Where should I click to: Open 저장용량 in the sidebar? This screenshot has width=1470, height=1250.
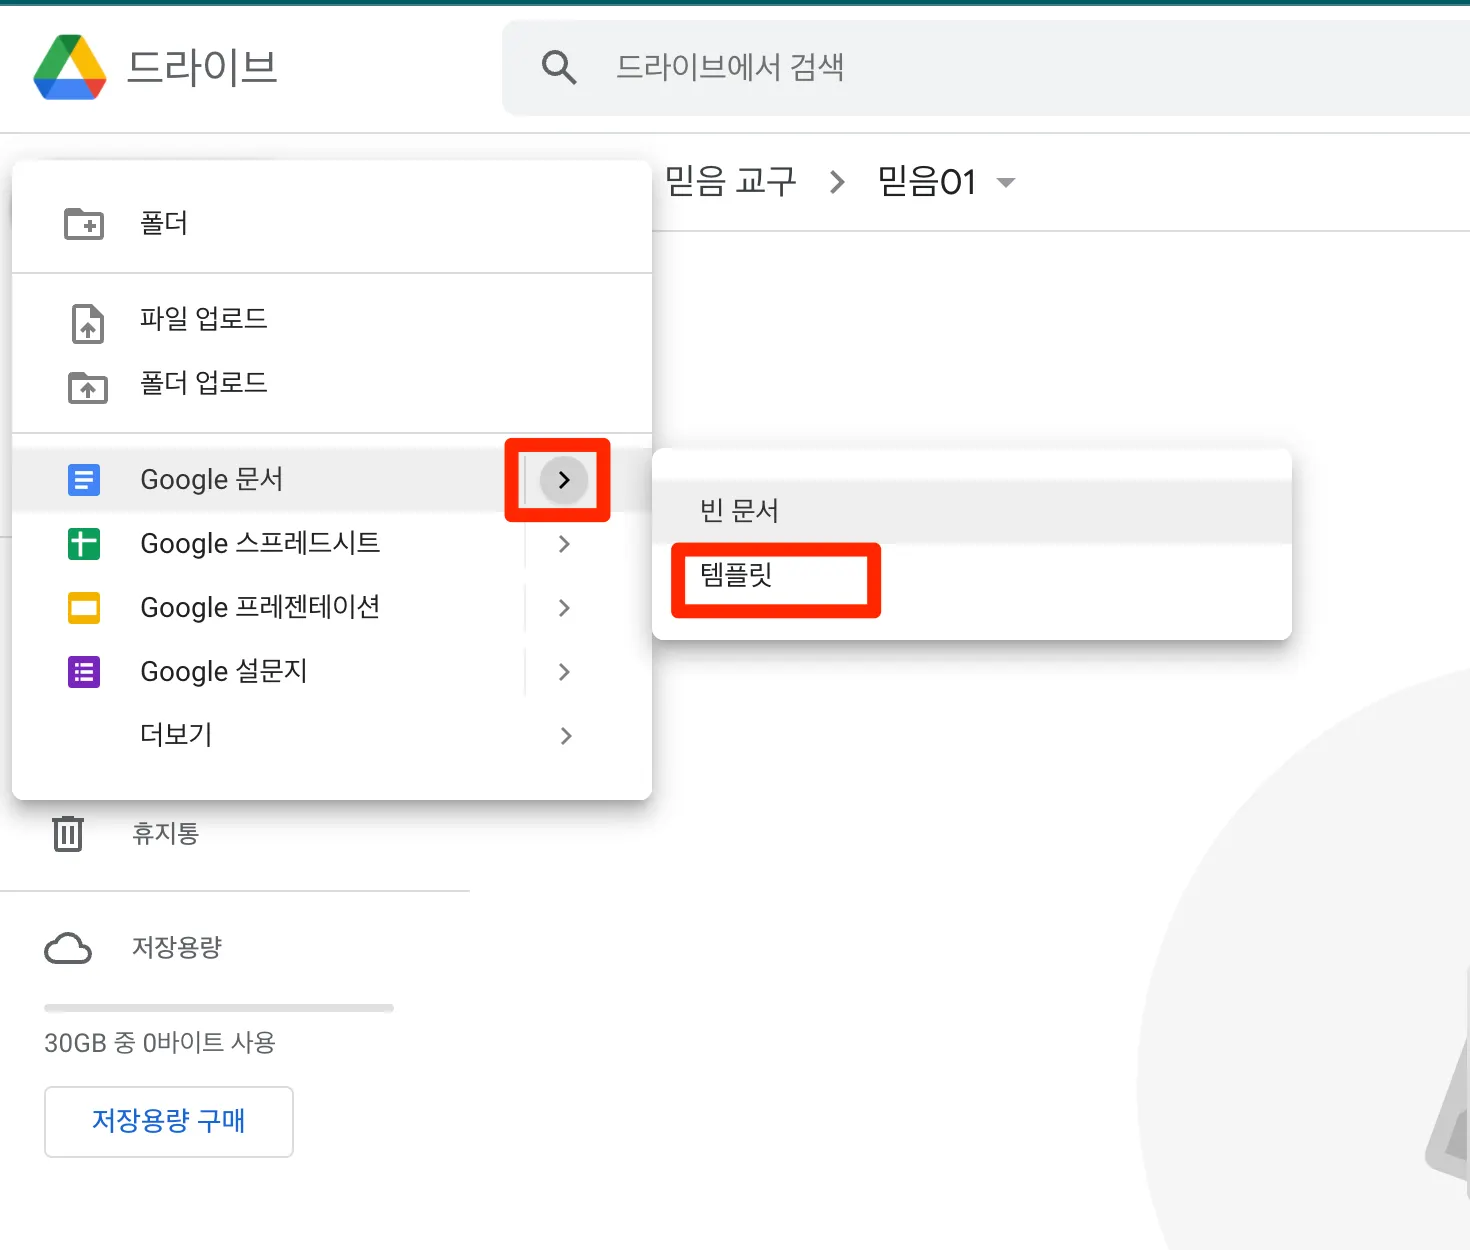pos(177,947)
